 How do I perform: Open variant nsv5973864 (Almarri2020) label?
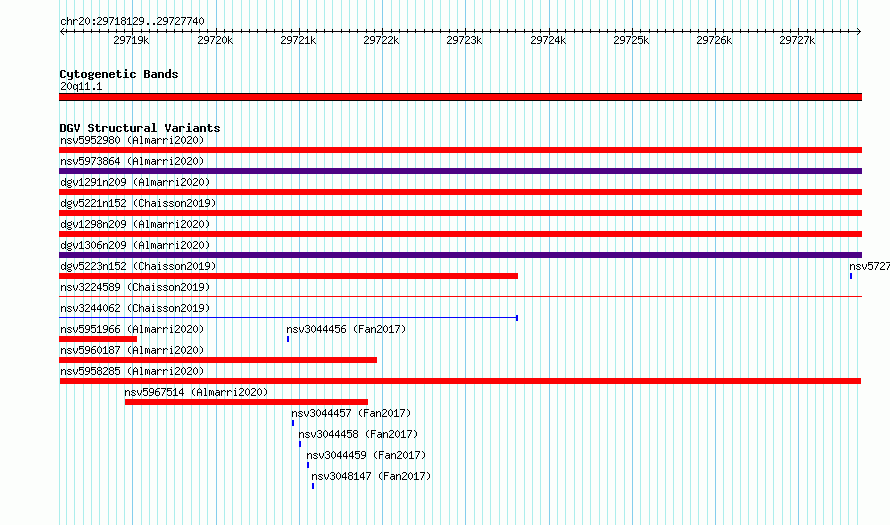[x=132, y=161]
